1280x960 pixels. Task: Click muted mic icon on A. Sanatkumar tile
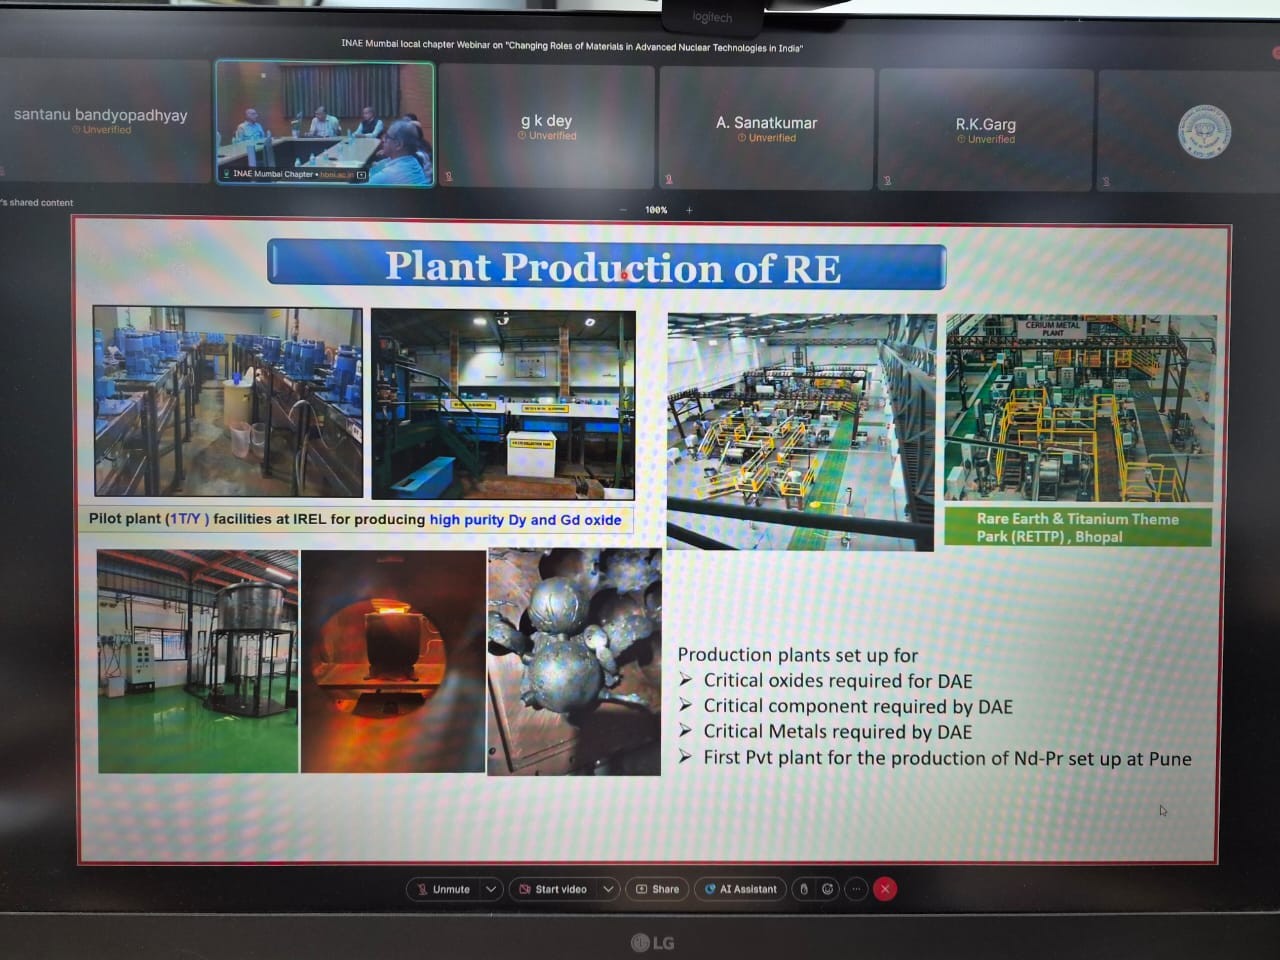(x=669, y=180)
